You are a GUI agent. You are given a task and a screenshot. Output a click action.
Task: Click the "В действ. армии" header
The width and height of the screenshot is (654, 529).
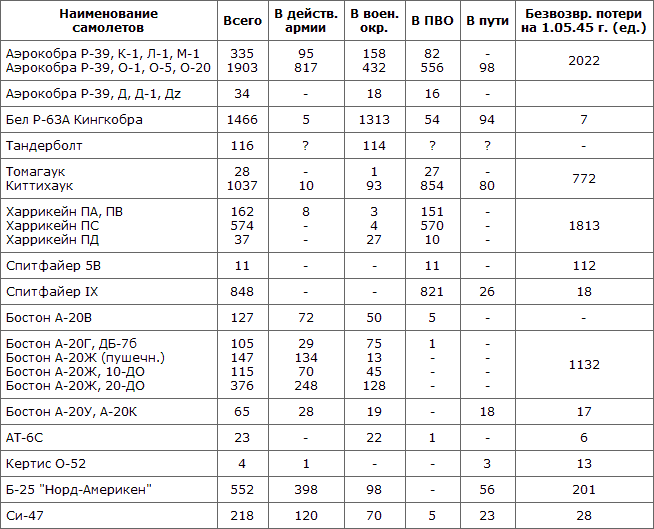pos(304,20)
